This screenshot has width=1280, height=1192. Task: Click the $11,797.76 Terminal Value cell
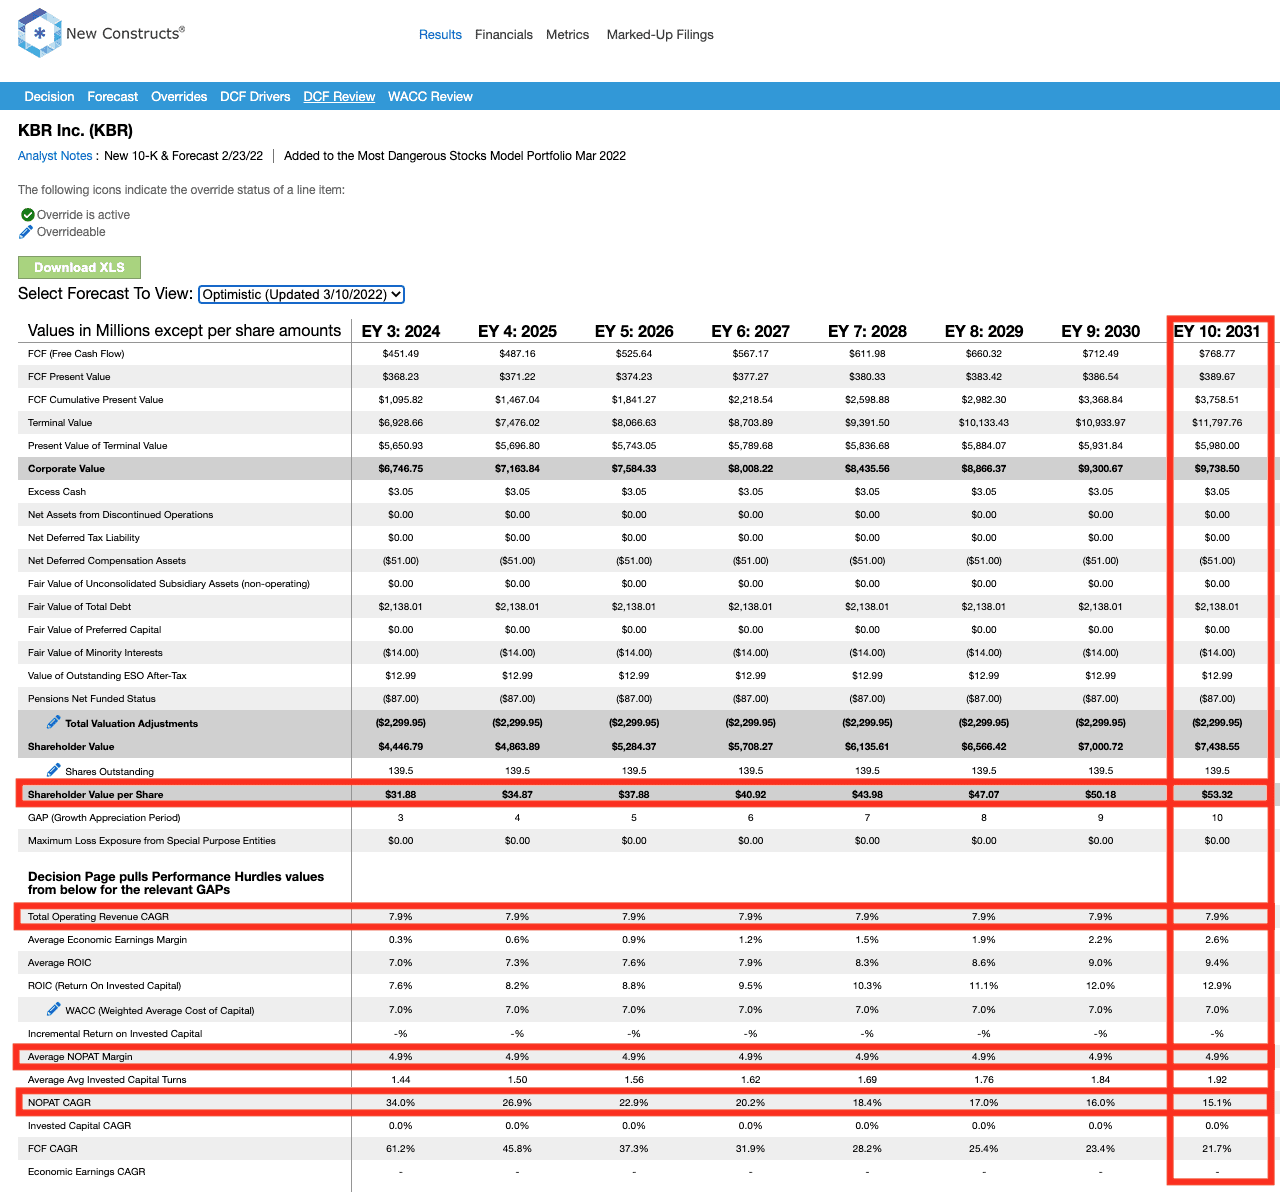1217,423
